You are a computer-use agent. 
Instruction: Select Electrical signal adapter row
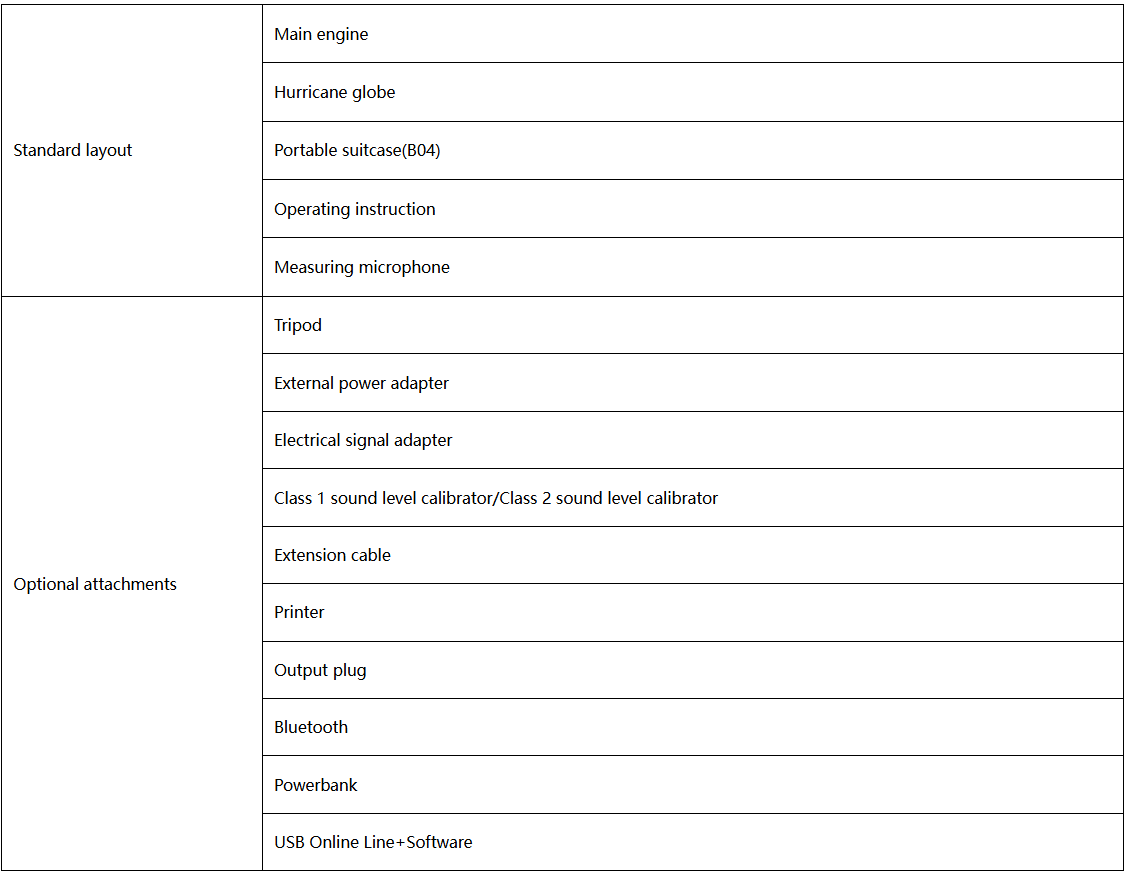pos(693,440)
